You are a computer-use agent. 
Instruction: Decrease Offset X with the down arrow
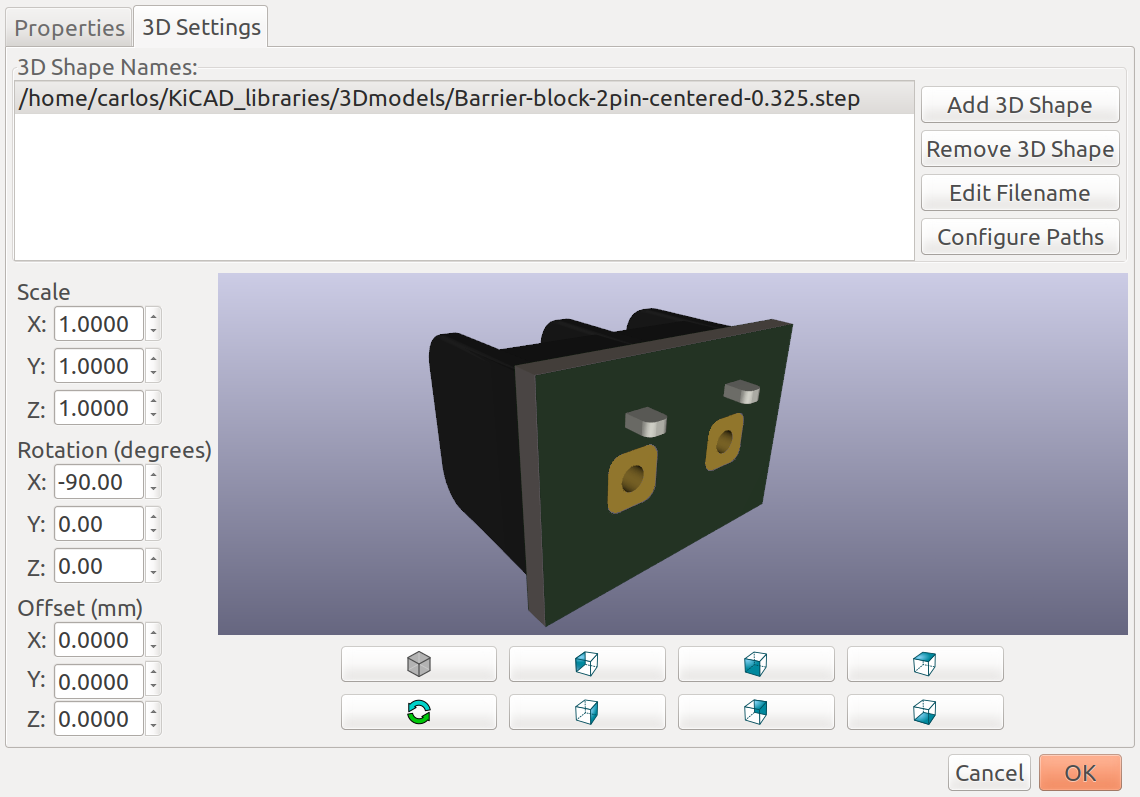[153, 648]
